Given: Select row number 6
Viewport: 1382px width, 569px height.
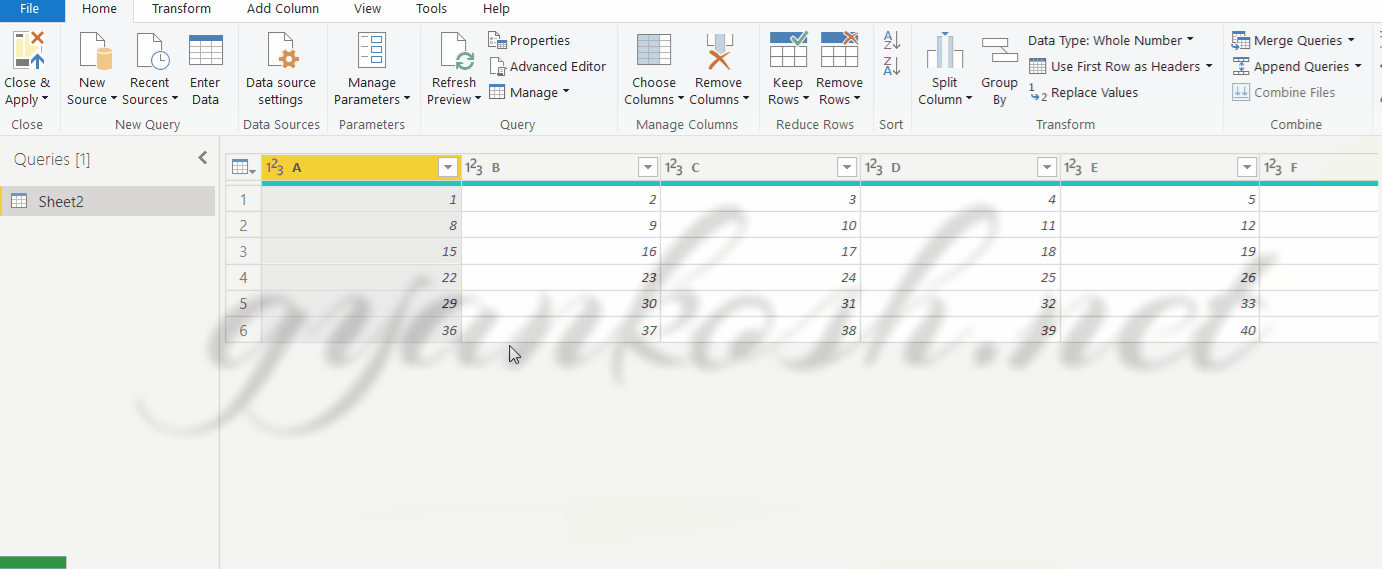Looking at the screenshot, I should (243, 330).
